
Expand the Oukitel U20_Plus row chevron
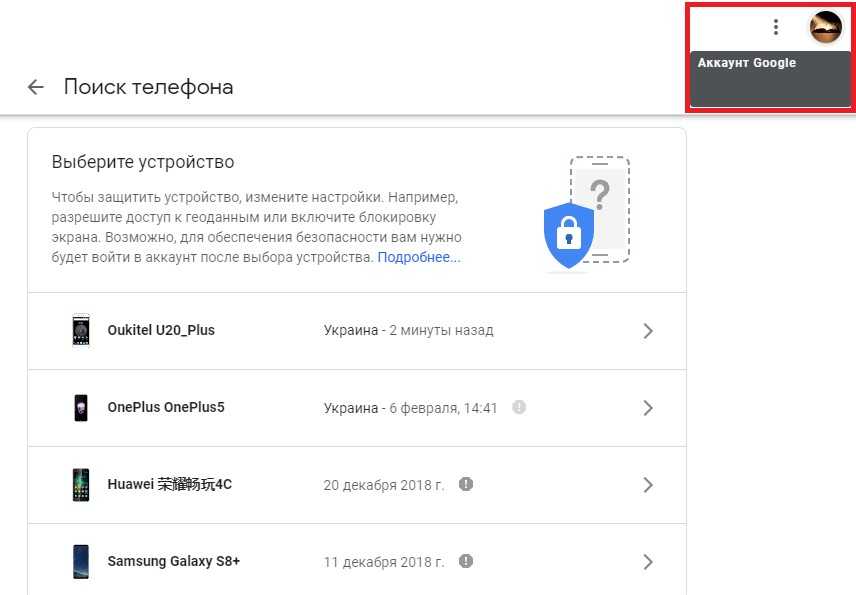(648, 331)
